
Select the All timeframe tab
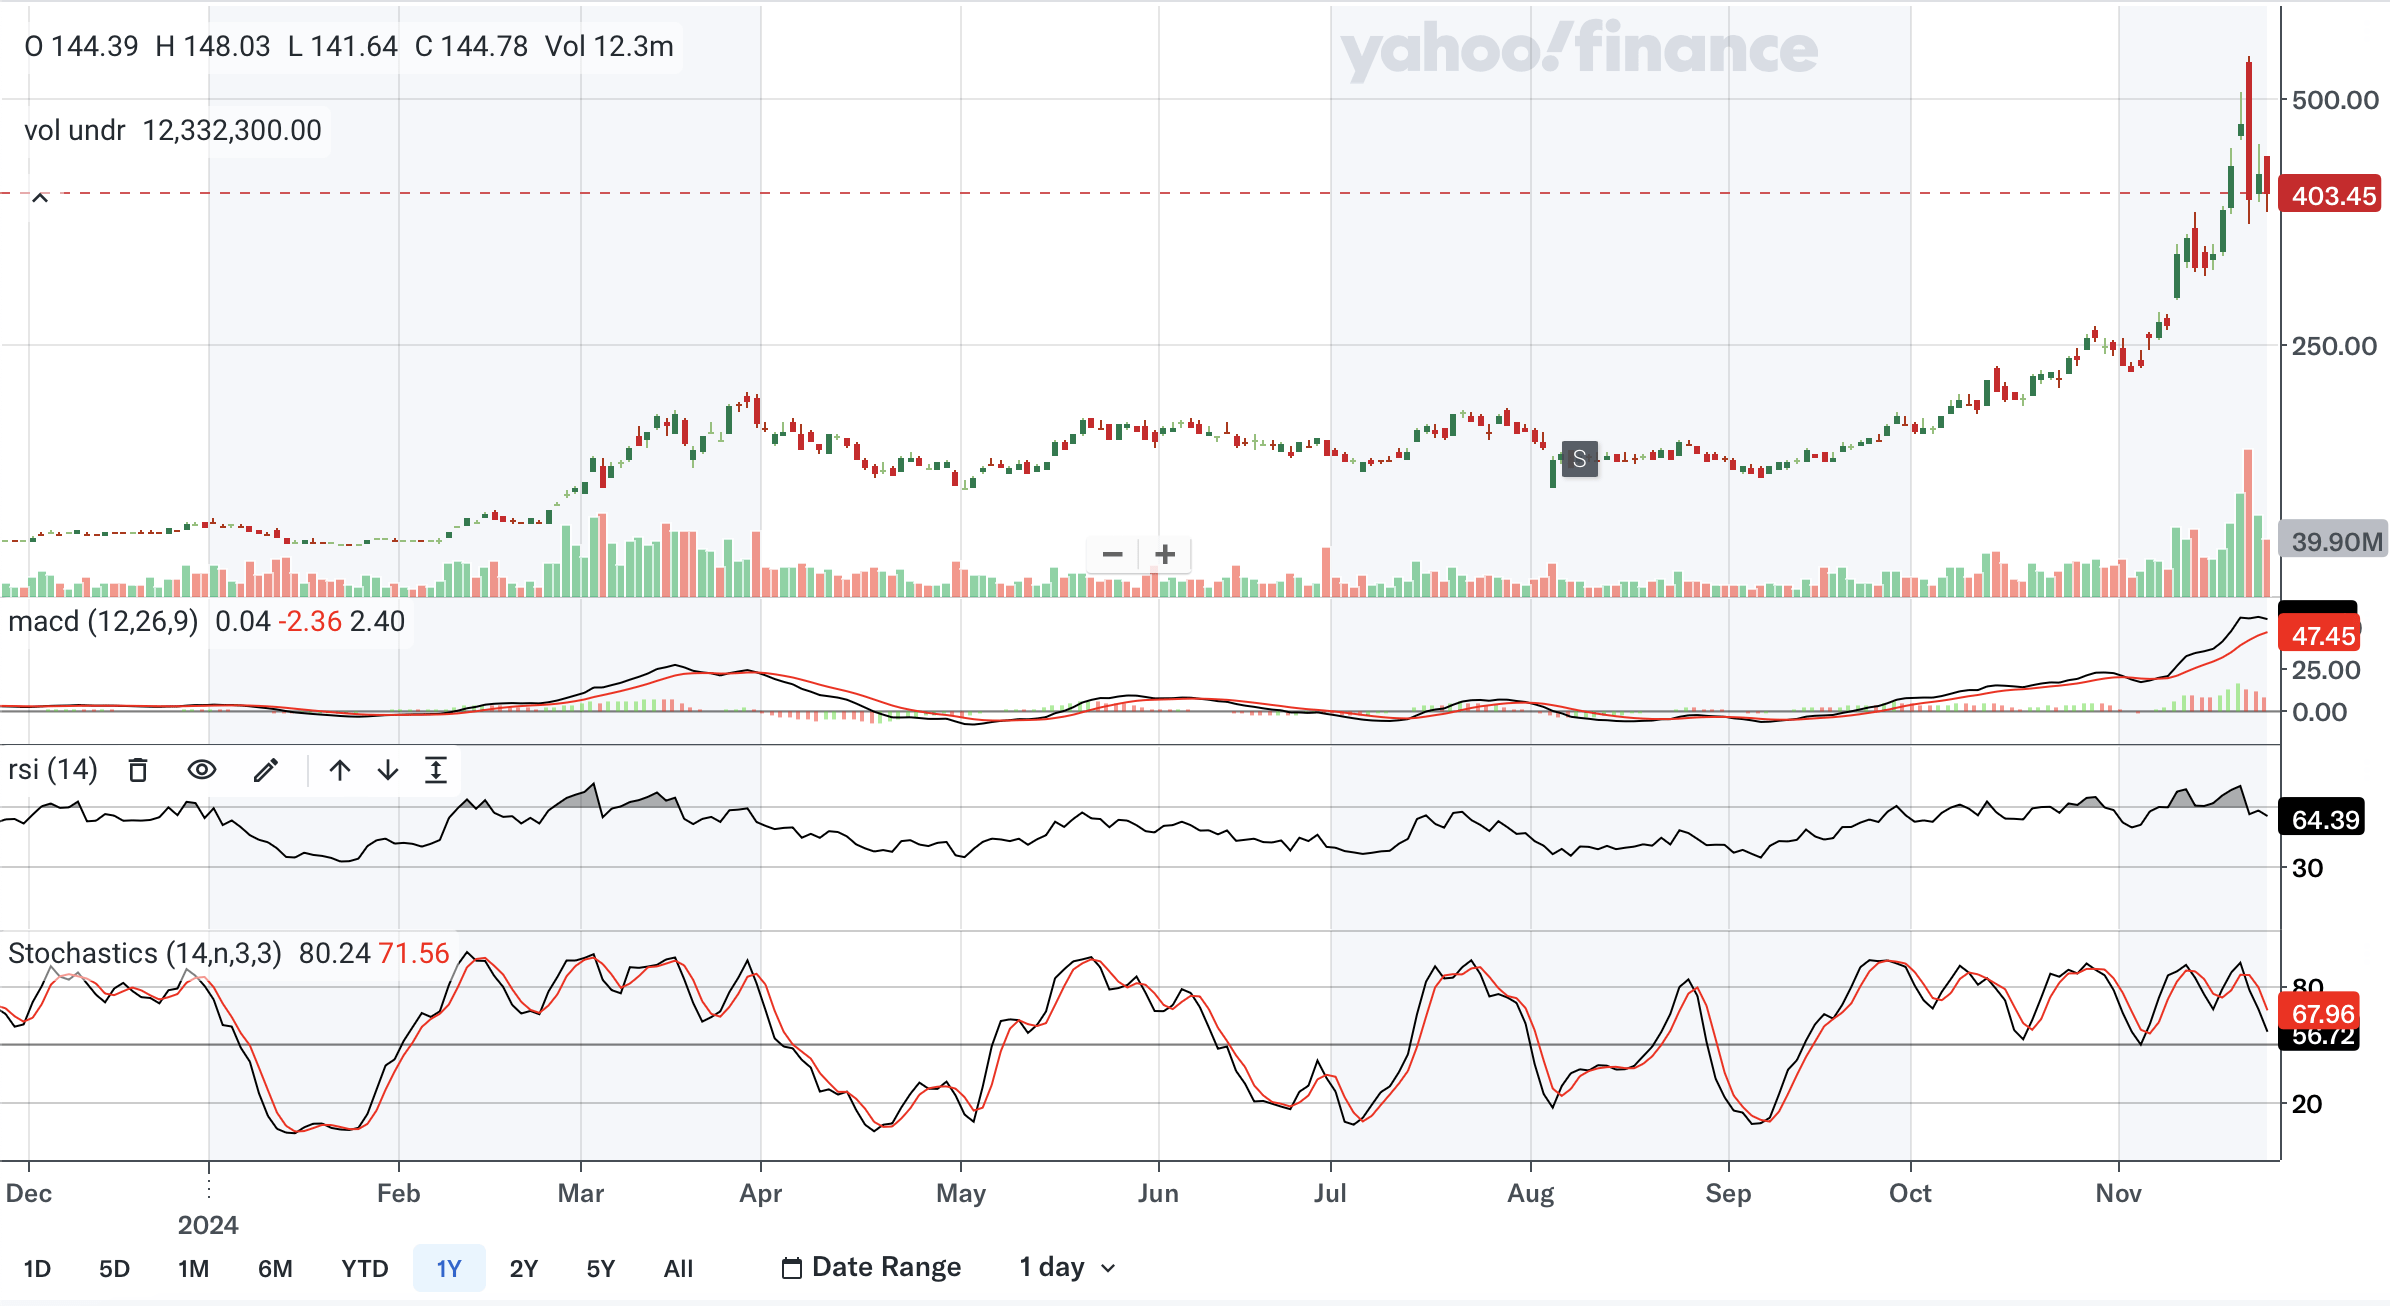coord(678,1268)
